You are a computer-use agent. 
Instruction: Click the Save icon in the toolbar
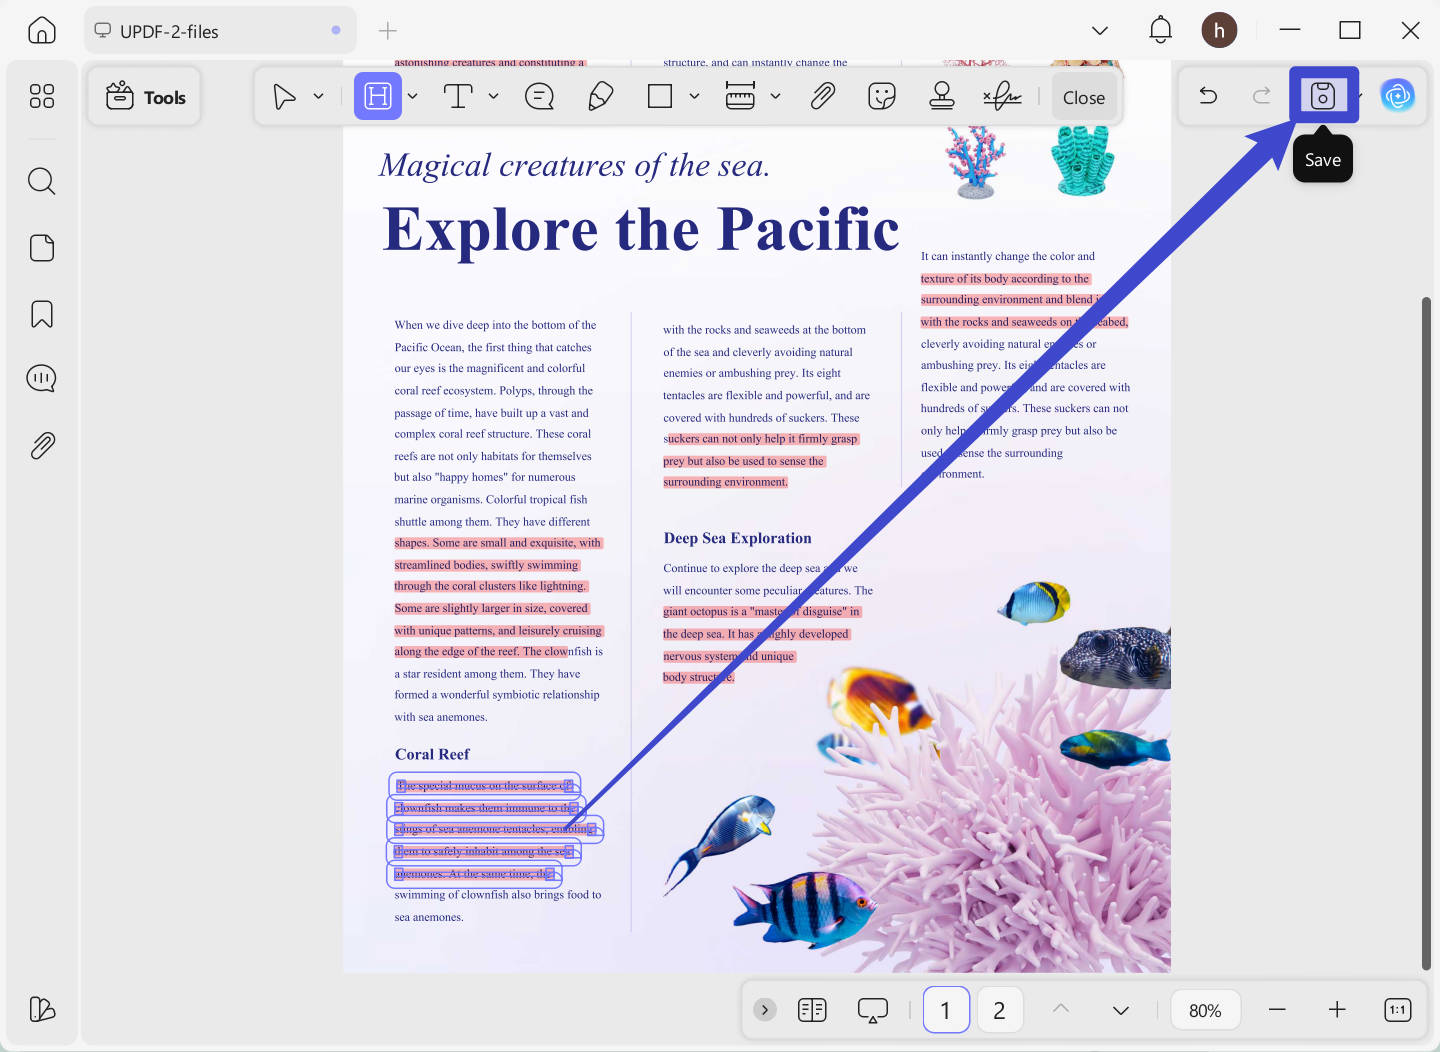(x=1323, y=96)
